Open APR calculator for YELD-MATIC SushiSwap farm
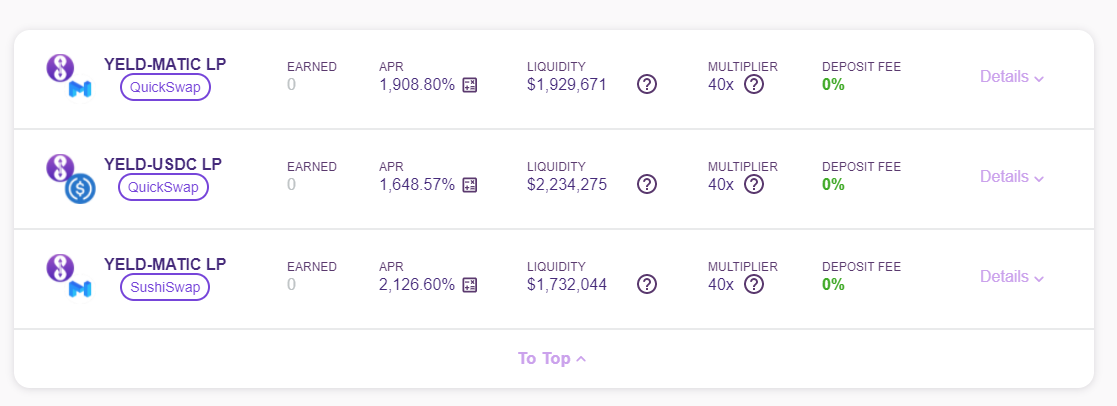Viewport: 1117px width, 406px height. pos(469,284)
